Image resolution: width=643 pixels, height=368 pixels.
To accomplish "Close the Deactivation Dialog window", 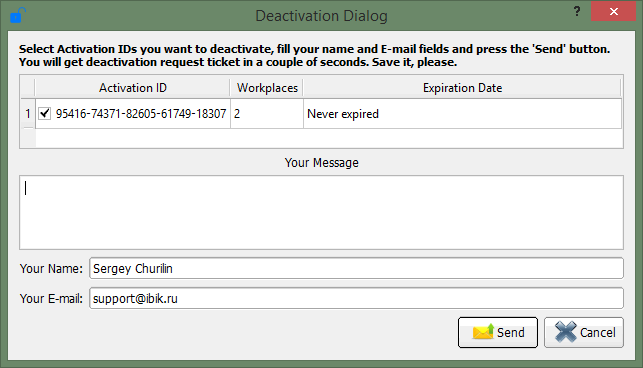I will click(613, 11).
